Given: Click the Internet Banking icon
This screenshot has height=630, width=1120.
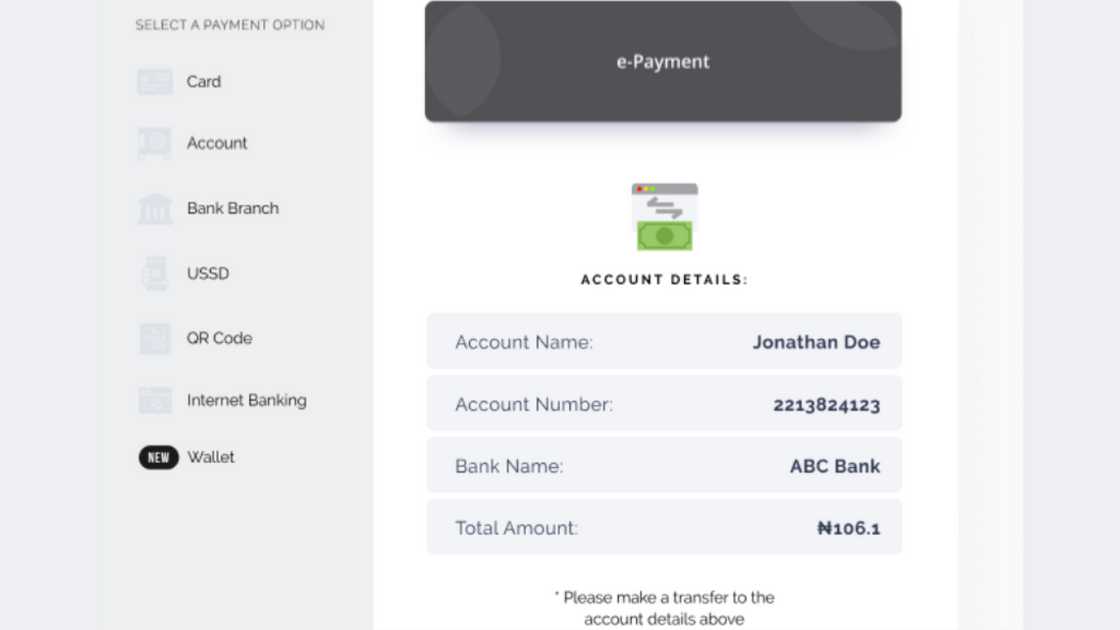Looking at the screenshot, I should pos(154,400).
